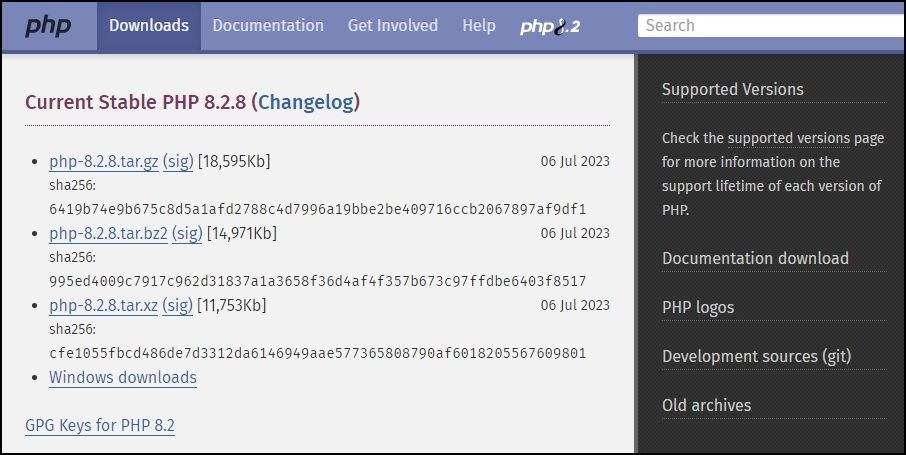Open sig link for tar.gz
The image size is (906, 455).
pos(178,161)
